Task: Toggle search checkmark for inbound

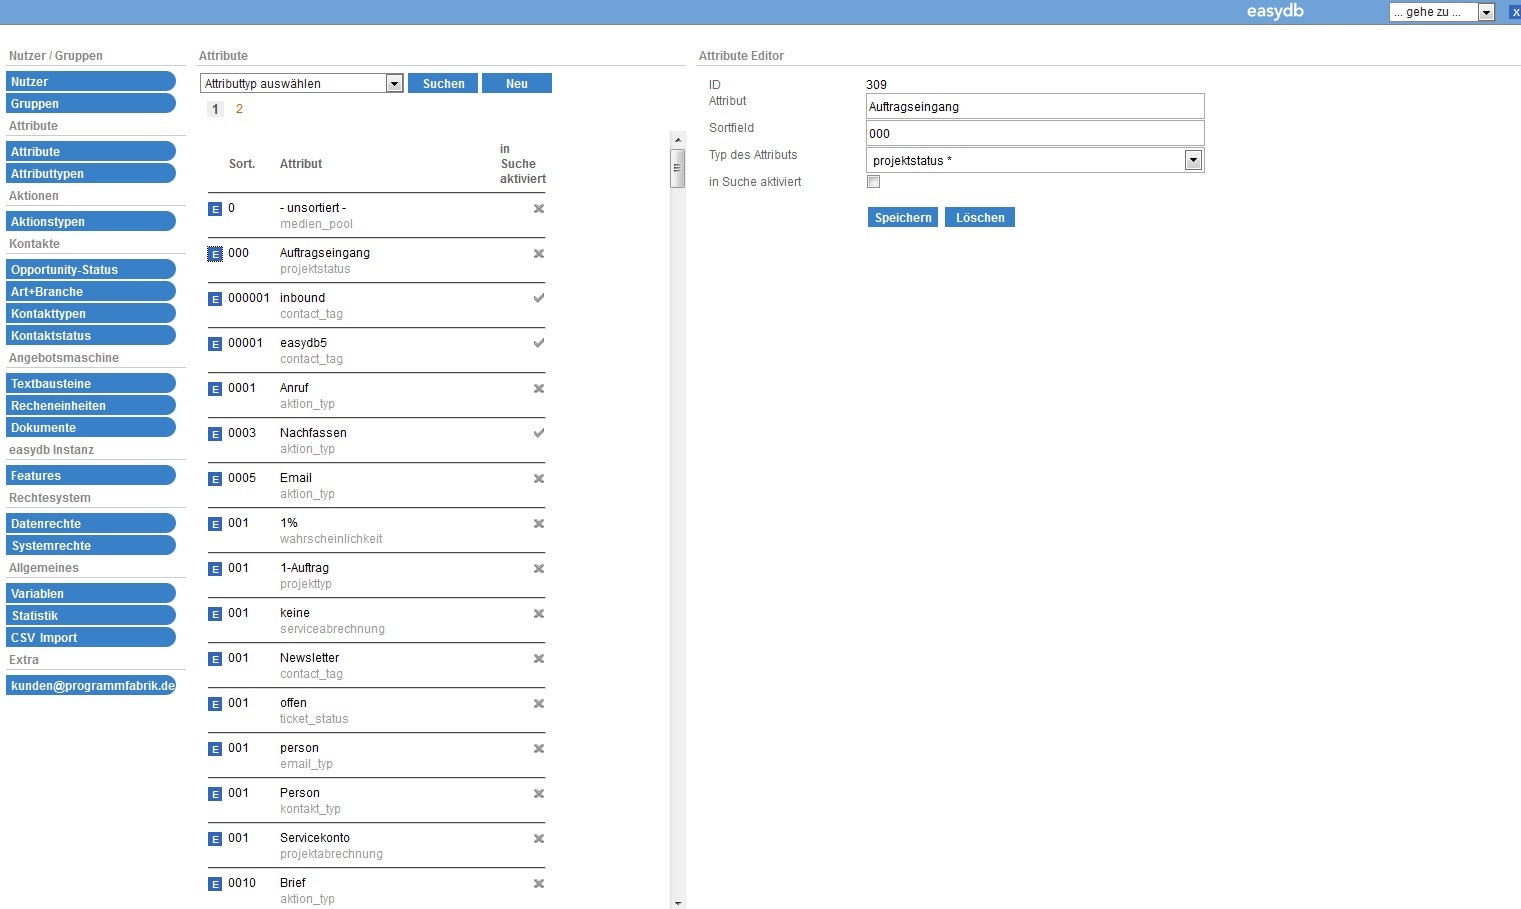Action: [x=539, y=298]
